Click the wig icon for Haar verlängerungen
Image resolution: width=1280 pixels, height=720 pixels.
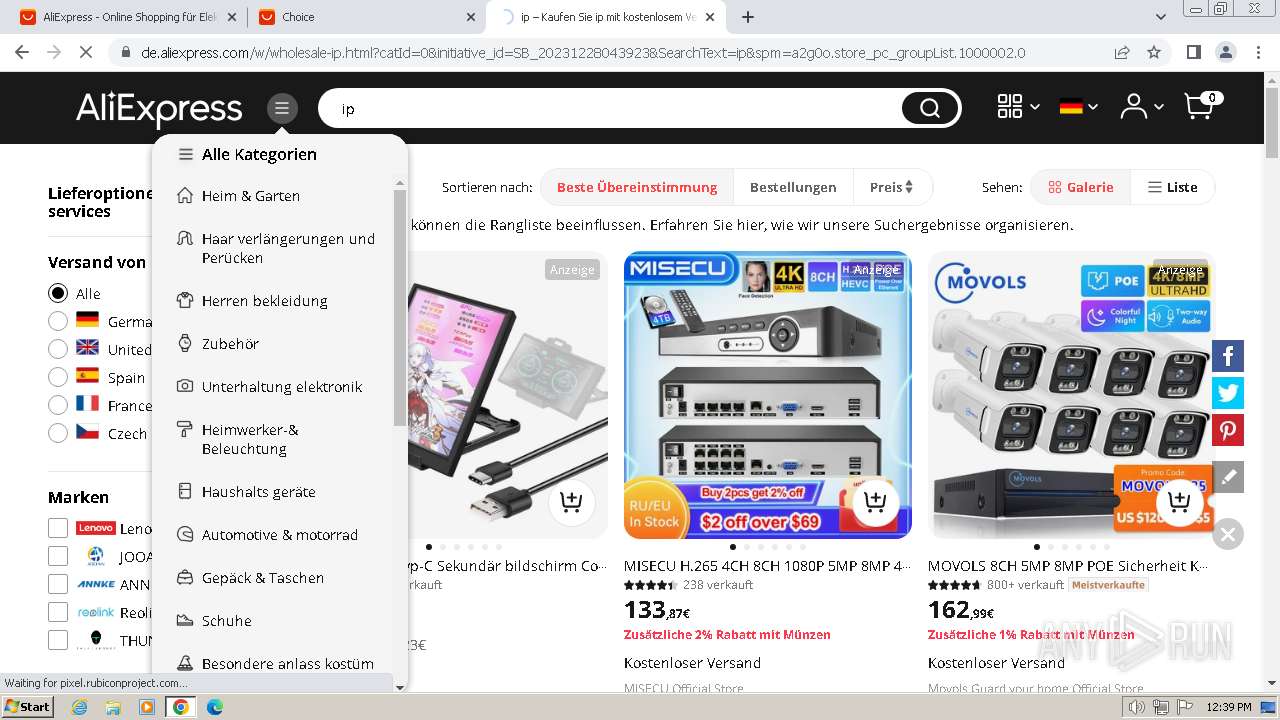tap(184, 239)
